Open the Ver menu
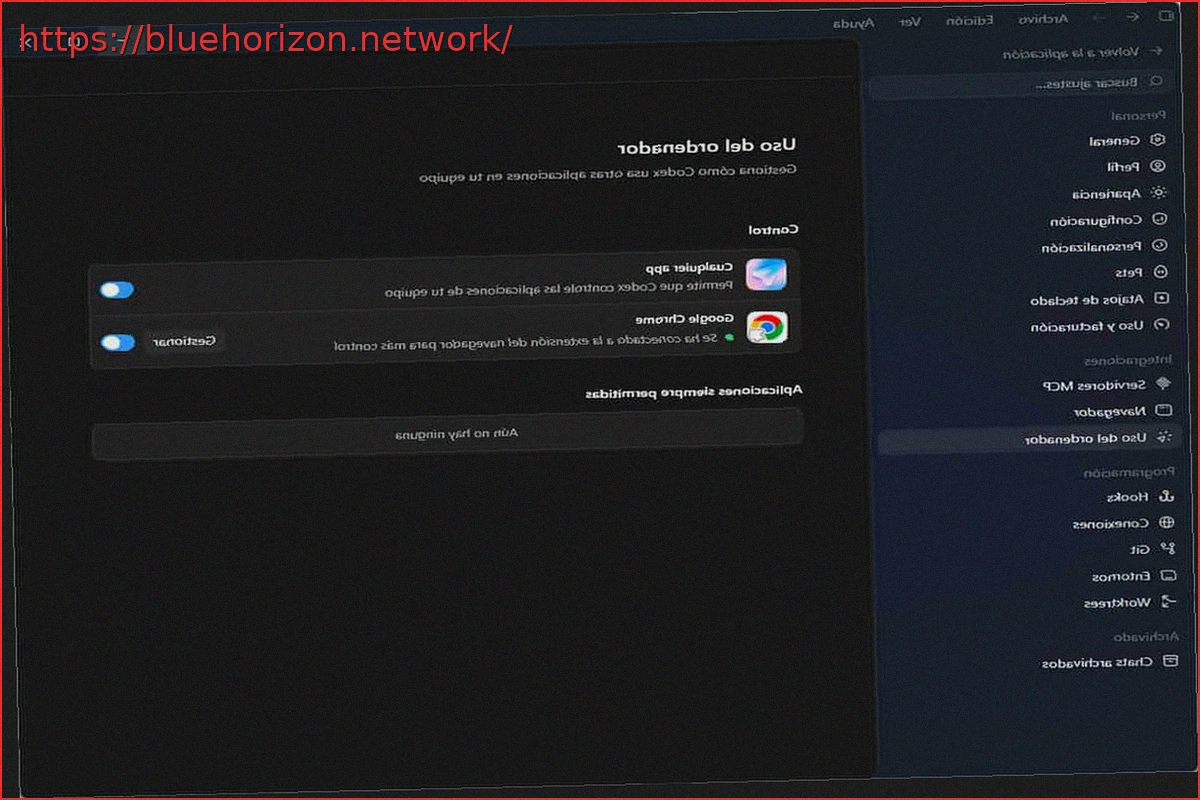Viewport: 1200px width, 800px height. [910, 21]
